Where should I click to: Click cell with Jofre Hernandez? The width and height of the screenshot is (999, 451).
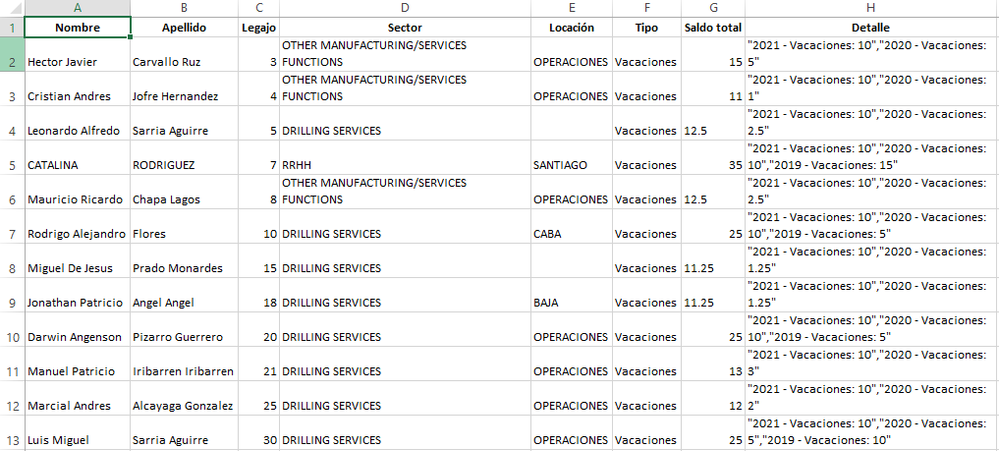coord(184,89)
